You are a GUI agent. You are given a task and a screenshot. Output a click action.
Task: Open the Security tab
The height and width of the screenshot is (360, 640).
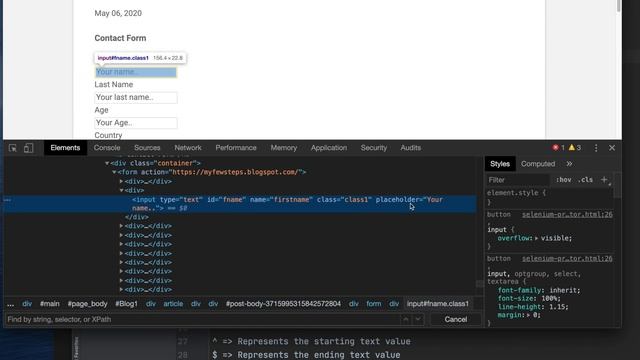[373, 148]
